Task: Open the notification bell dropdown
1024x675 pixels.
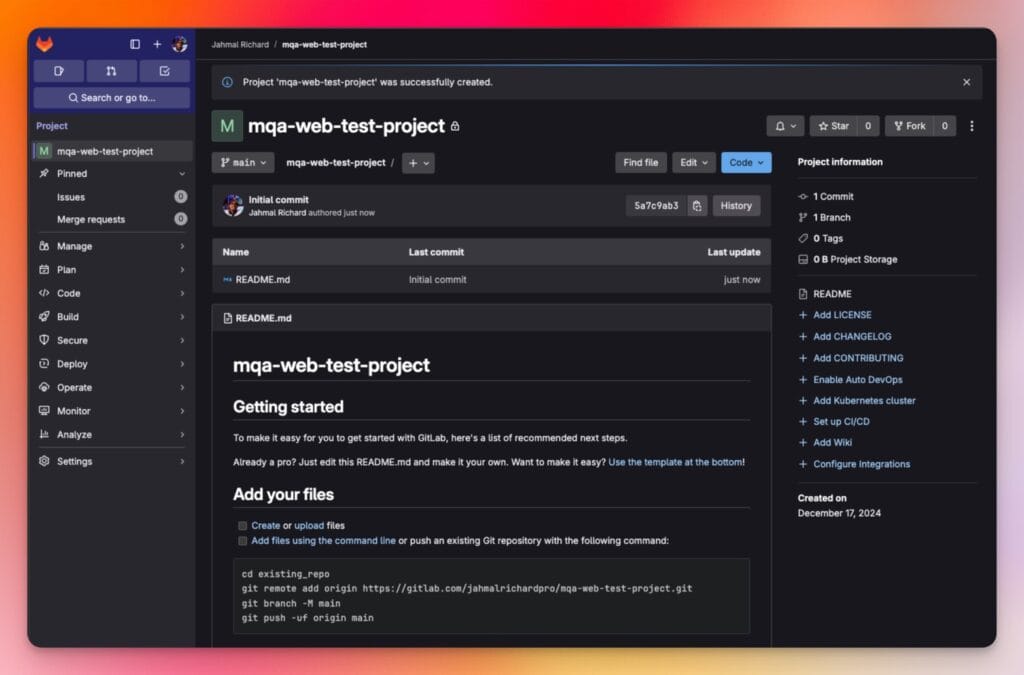Action: [785, 126]
